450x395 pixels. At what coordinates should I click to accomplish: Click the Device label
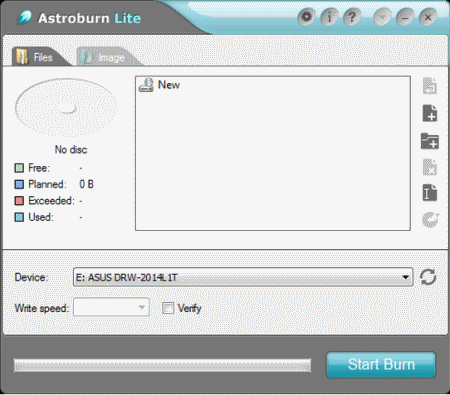[x=31, y=277]
